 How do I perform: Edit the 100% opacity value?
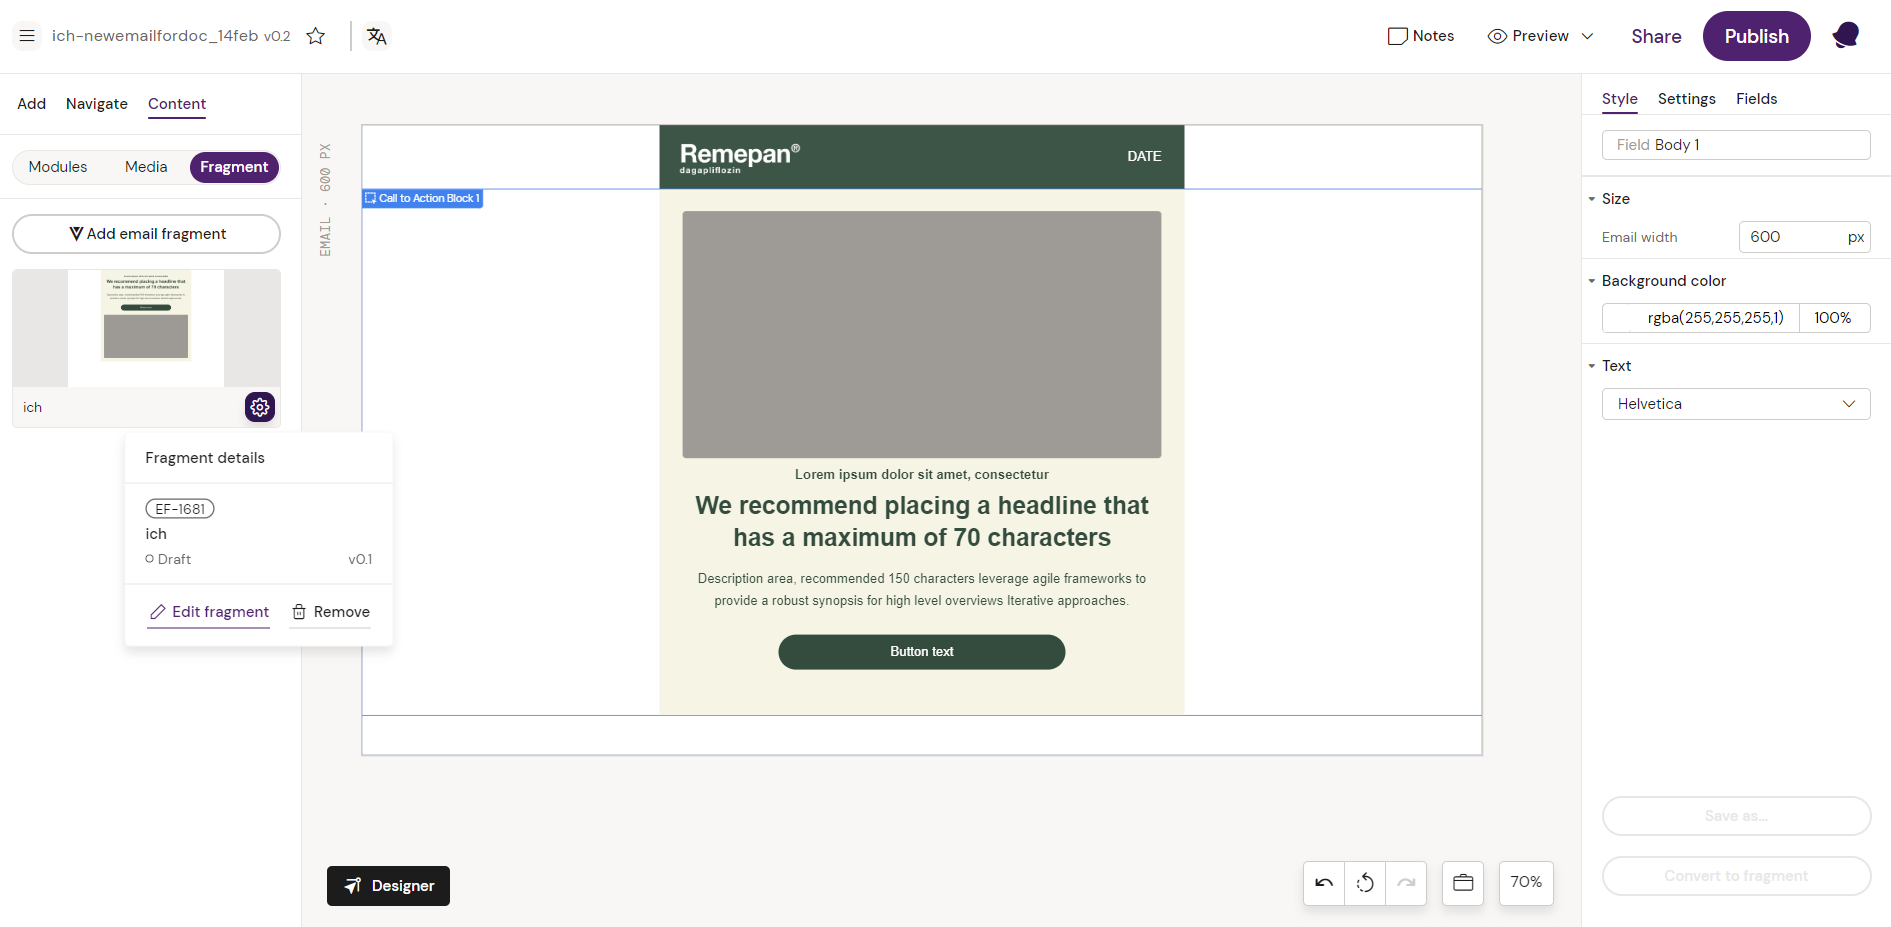pos(1834,318)
